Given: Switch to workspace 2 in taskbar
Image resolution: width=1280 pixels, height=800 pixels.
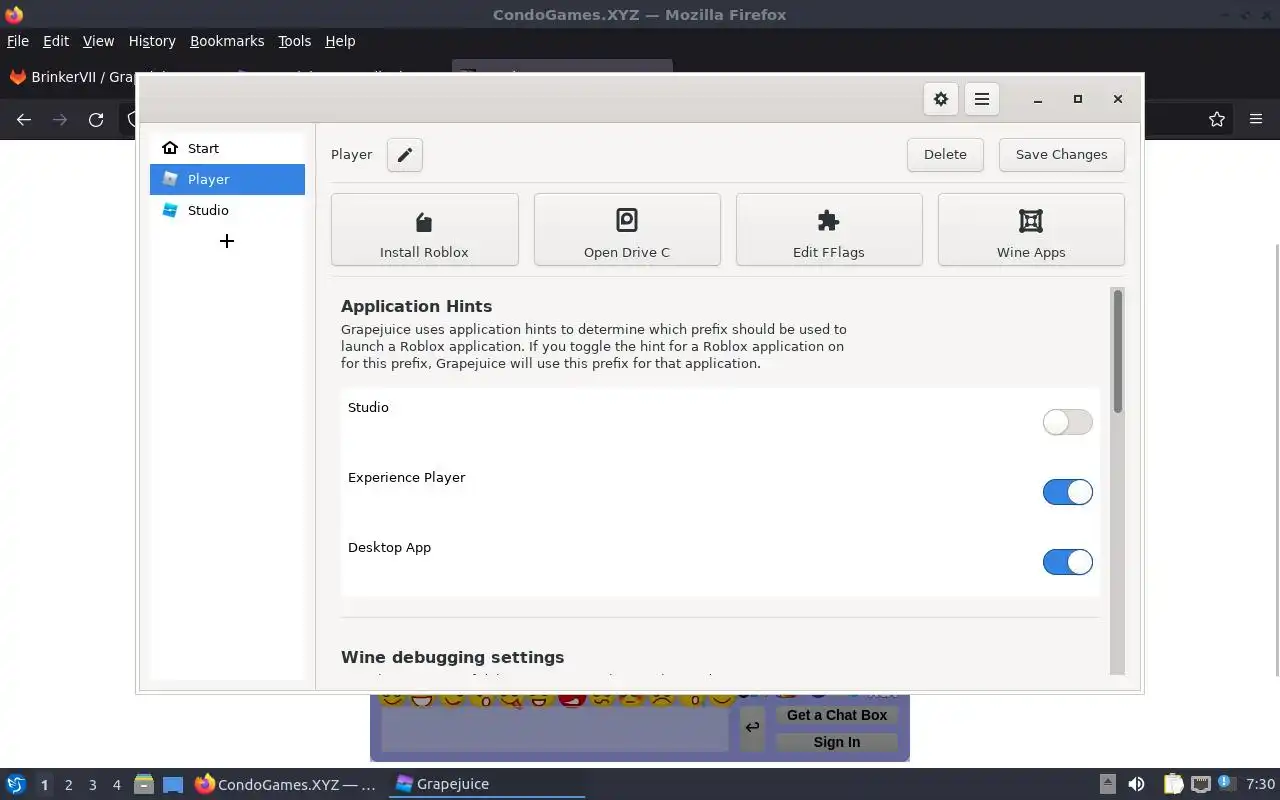Looking at the screenshot, I should pyautogui.click(x=68, y=785).
